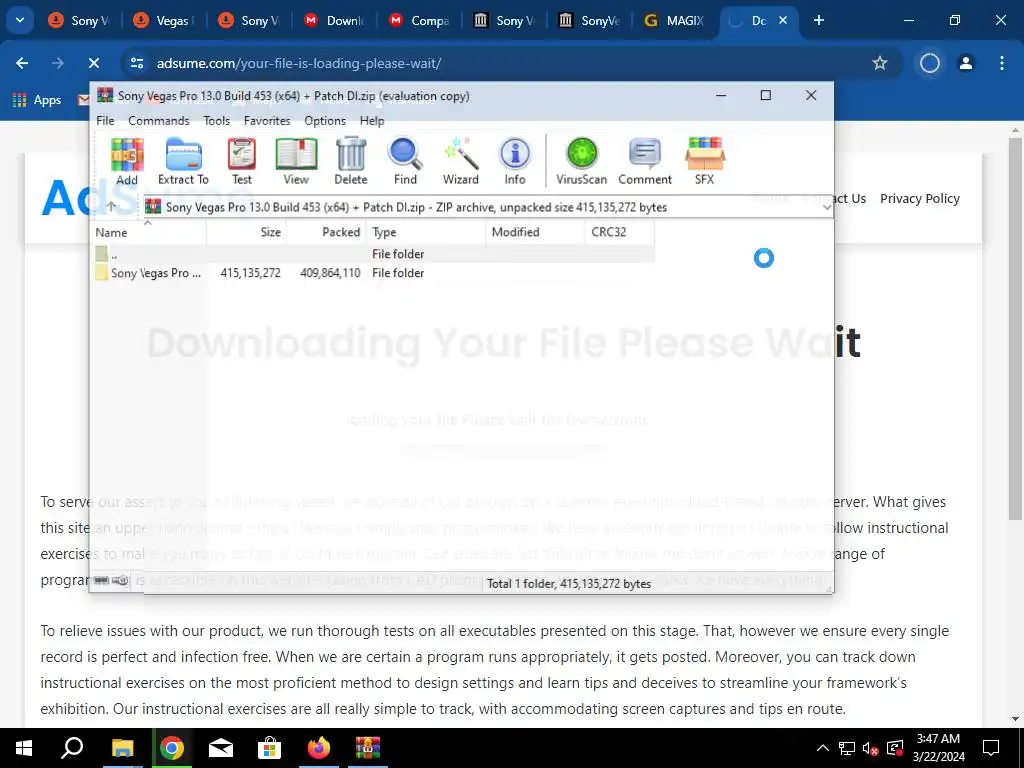1024x768 pixels.
Task: Open Chrome three-dot menu
Action: pos(1002,63)
